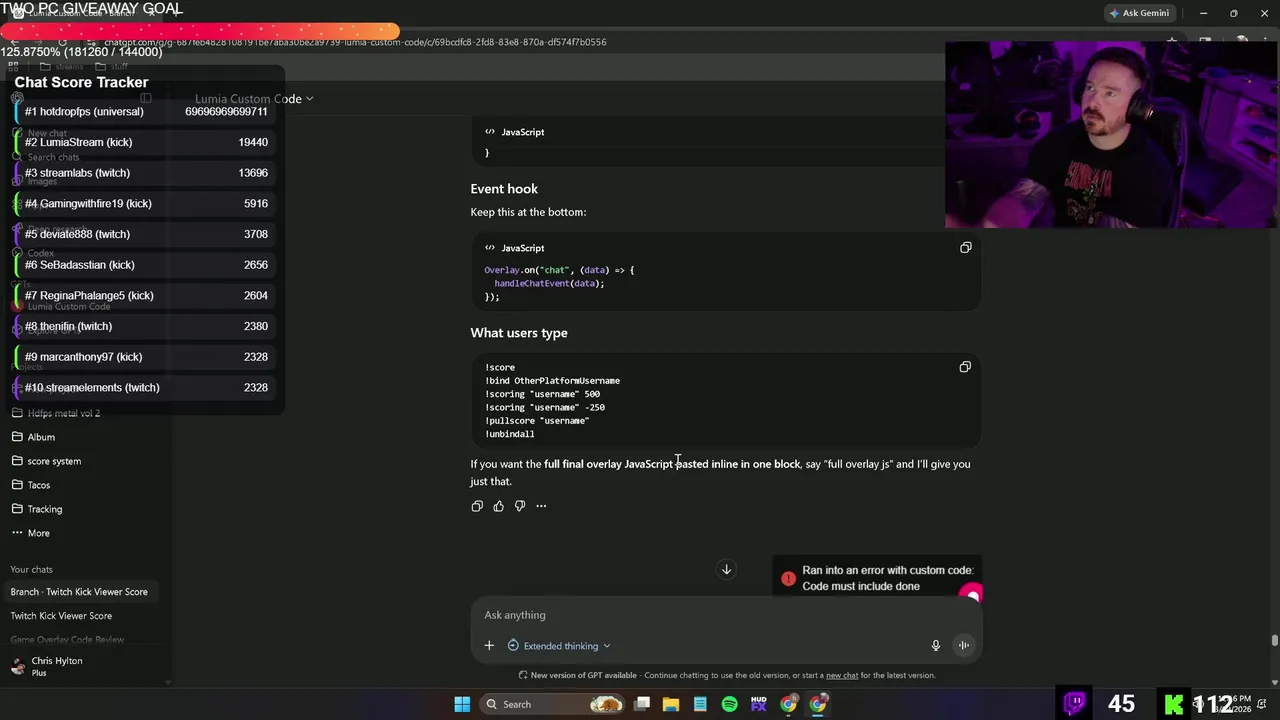1280x720 pixels.
Task: Start voice dictation with microphone
Action: (936, 646)
